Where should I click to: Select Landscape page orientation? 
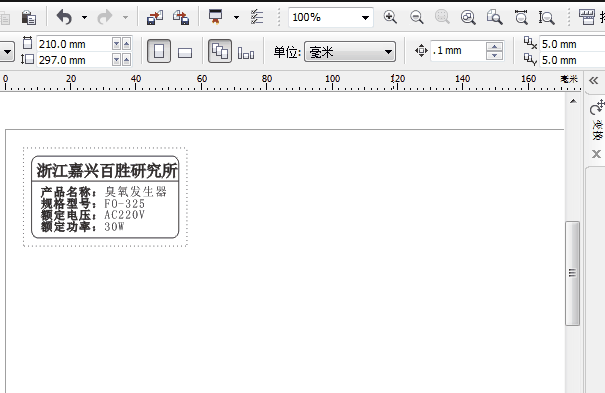pyautogui.click(x=185, y=52)
